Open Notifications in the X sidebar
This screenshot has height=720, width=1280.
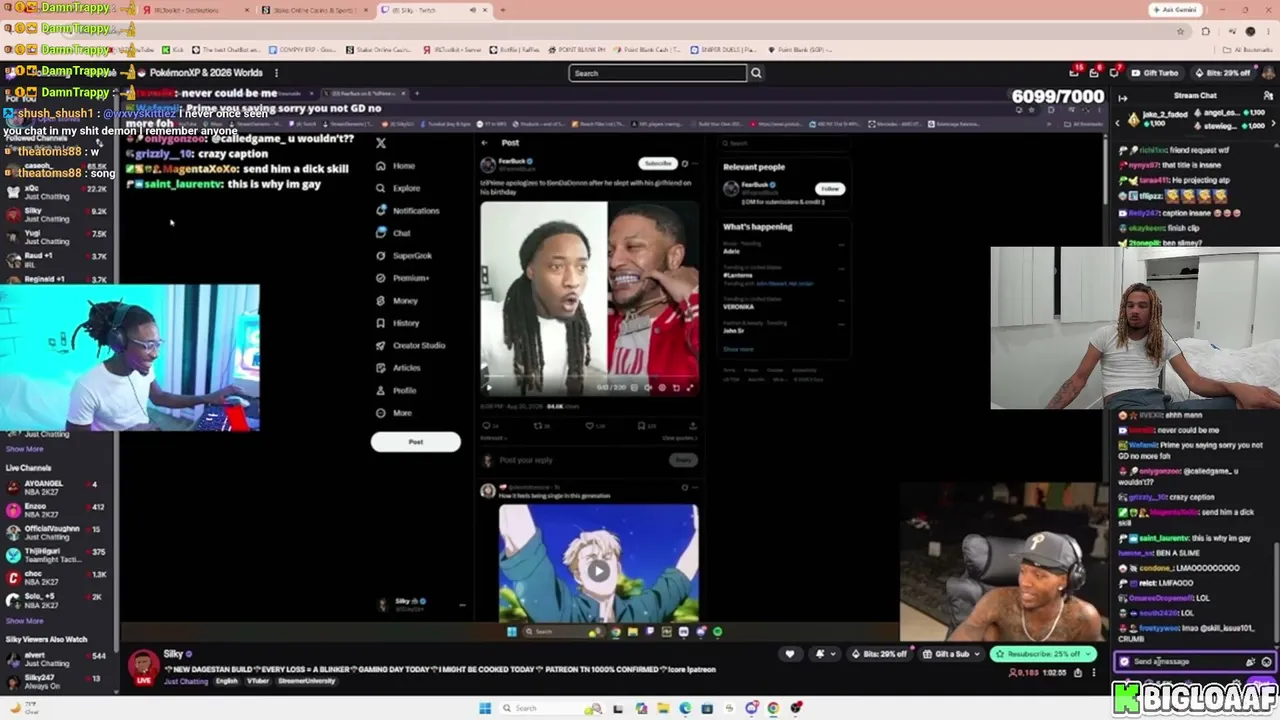(407, 211)
